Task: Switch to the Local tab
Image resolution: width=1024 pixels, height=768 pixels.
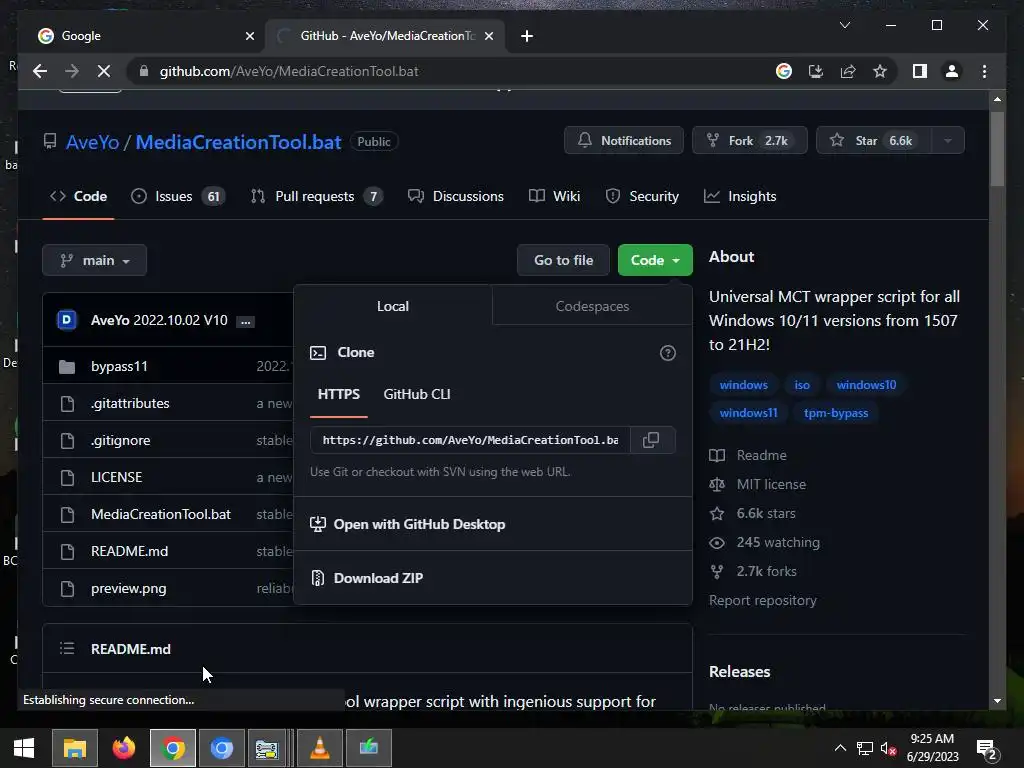Action: click(392, 306)
